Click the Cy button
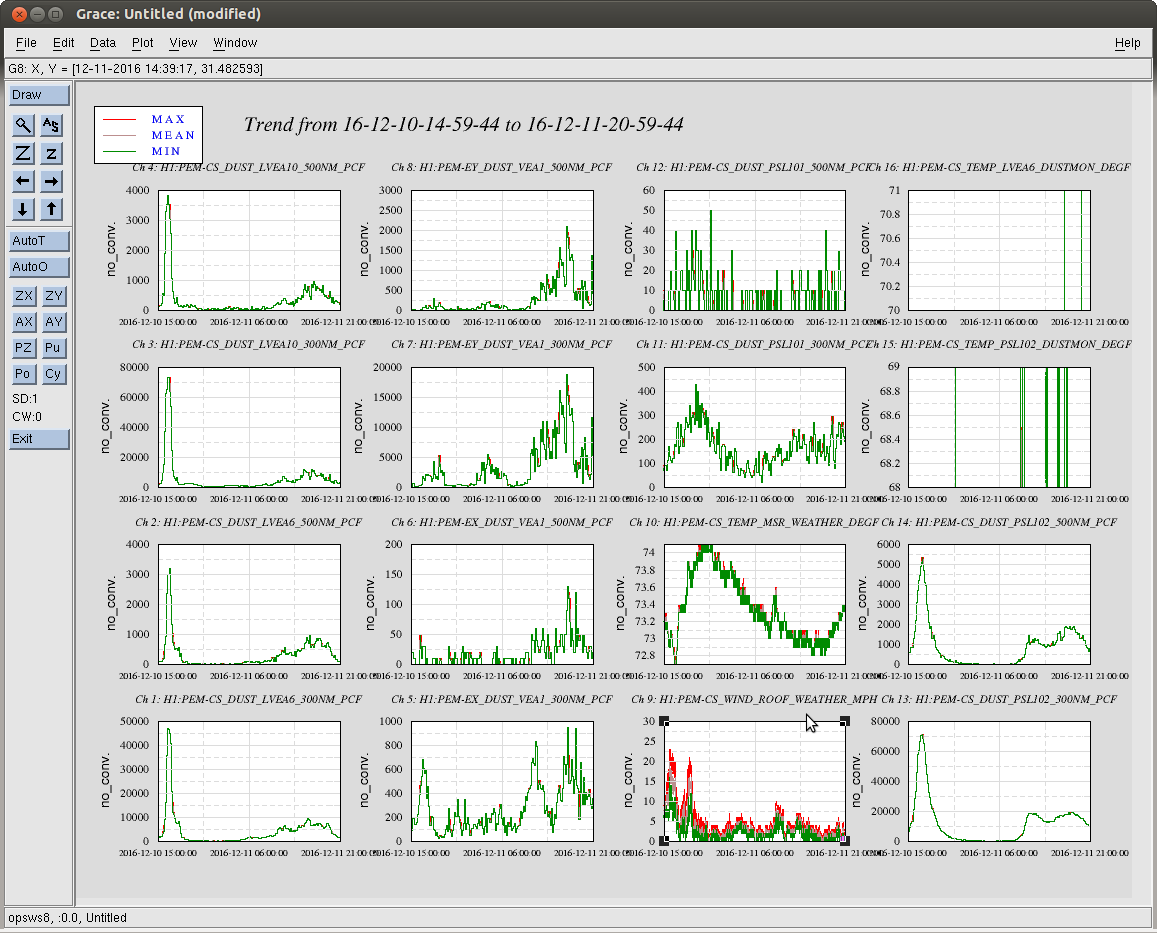1157x933 pixels. pyautogui.click(x=53, y=373)
